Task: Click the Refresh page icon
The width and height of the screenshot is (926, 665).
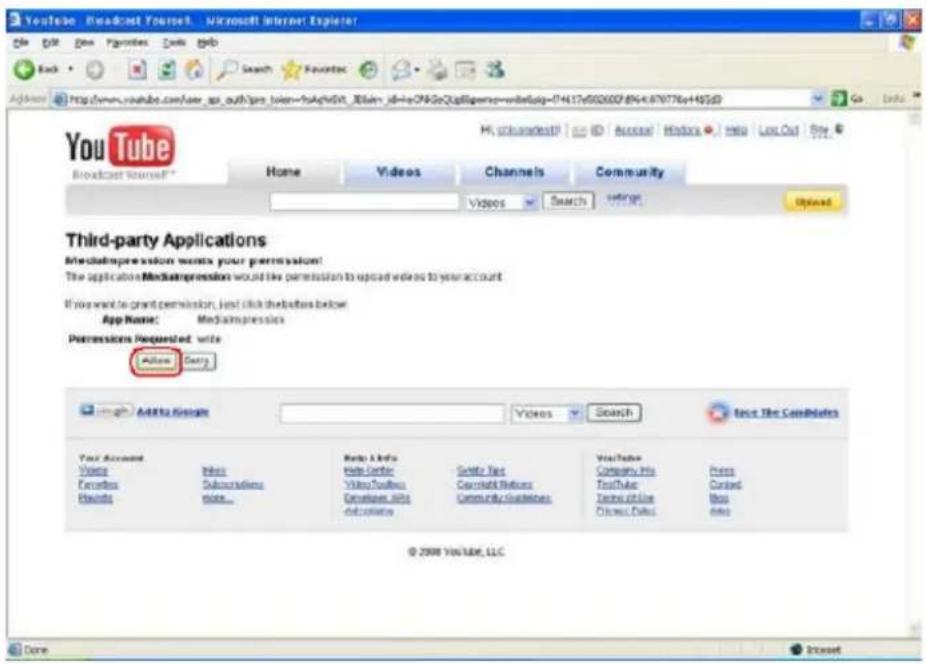Action: point(167,70)
